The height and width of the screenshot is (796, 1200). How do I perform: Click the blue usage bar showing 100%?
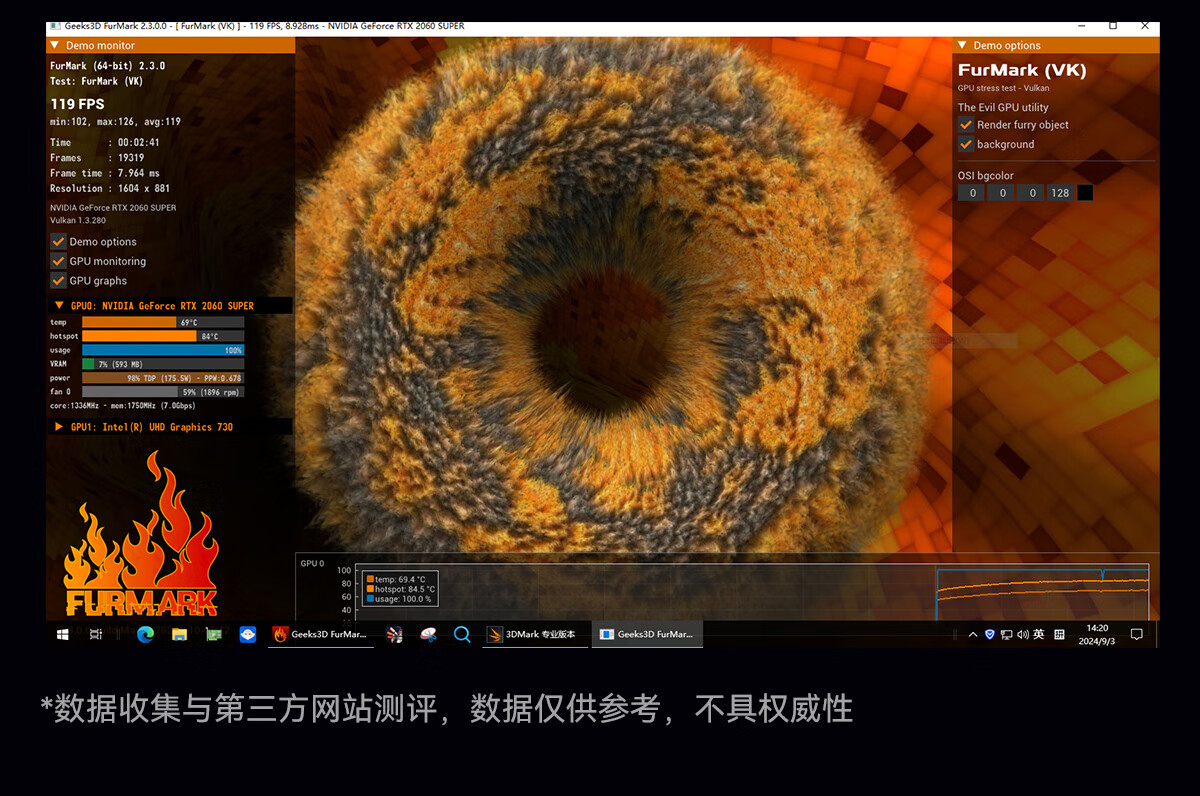coord(163,350)
